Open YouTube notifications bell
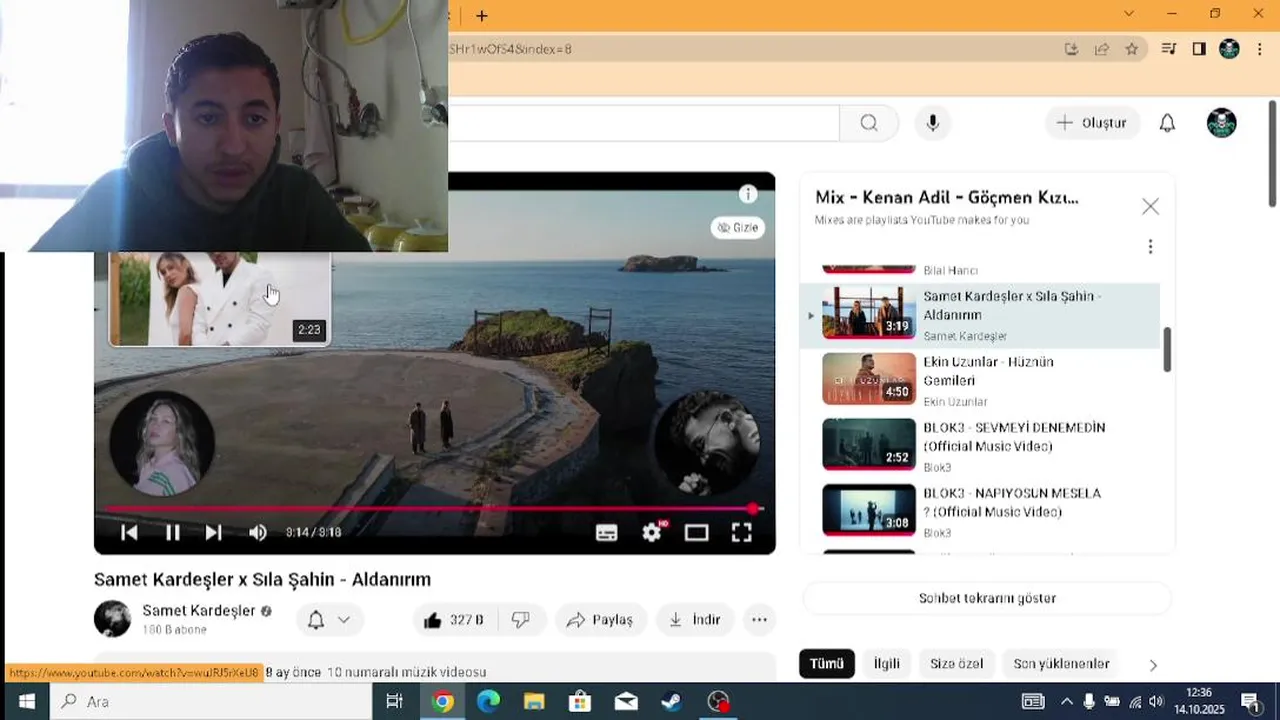Image resolution: width=1280 pixels, height=720 pixels. [x=1167, y=123]
